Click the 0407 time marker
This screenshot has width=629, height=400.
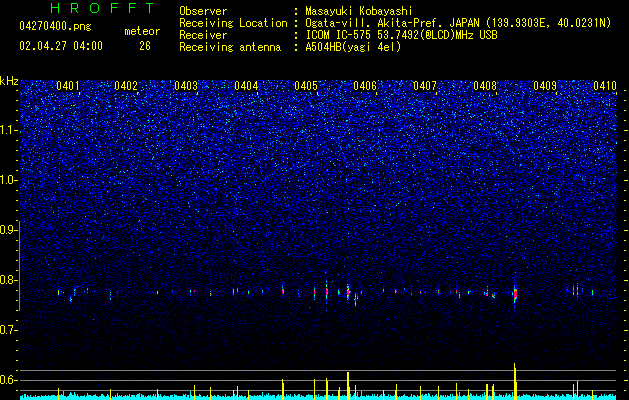pyautogui.click(x=425, y=86)
